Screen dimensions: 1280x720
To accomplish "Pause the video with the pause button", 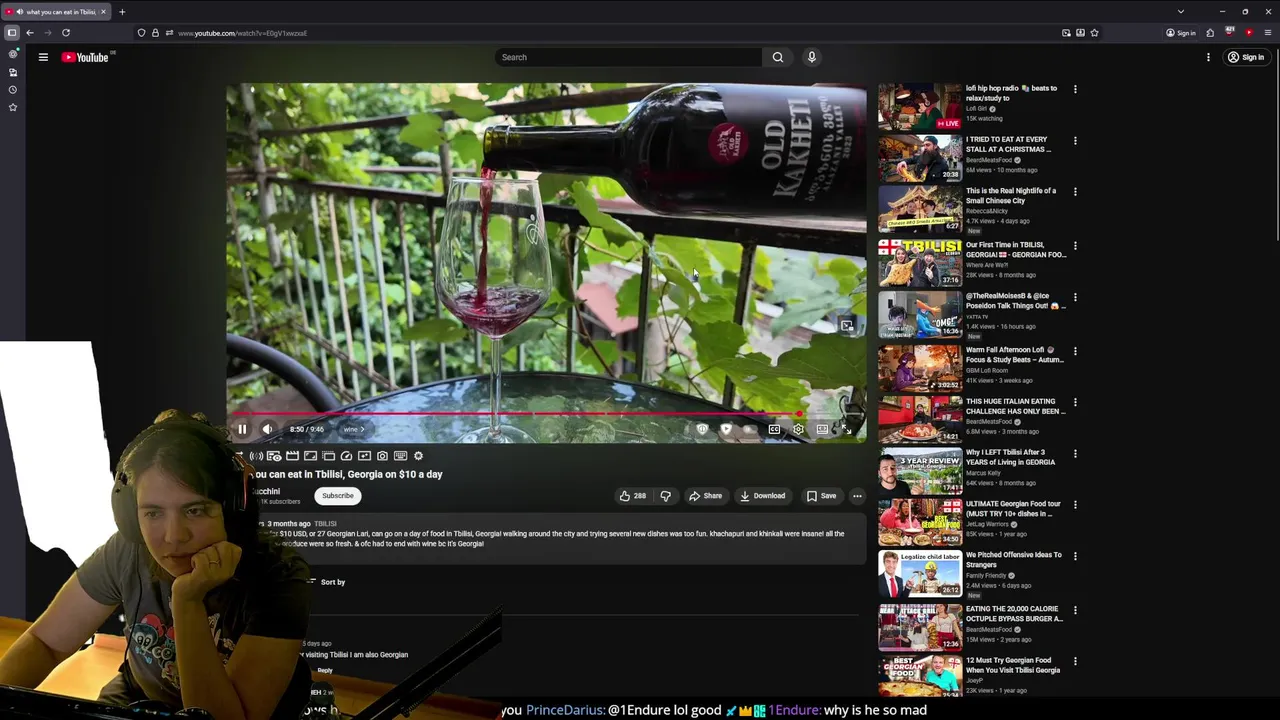I will coord(242,429).
